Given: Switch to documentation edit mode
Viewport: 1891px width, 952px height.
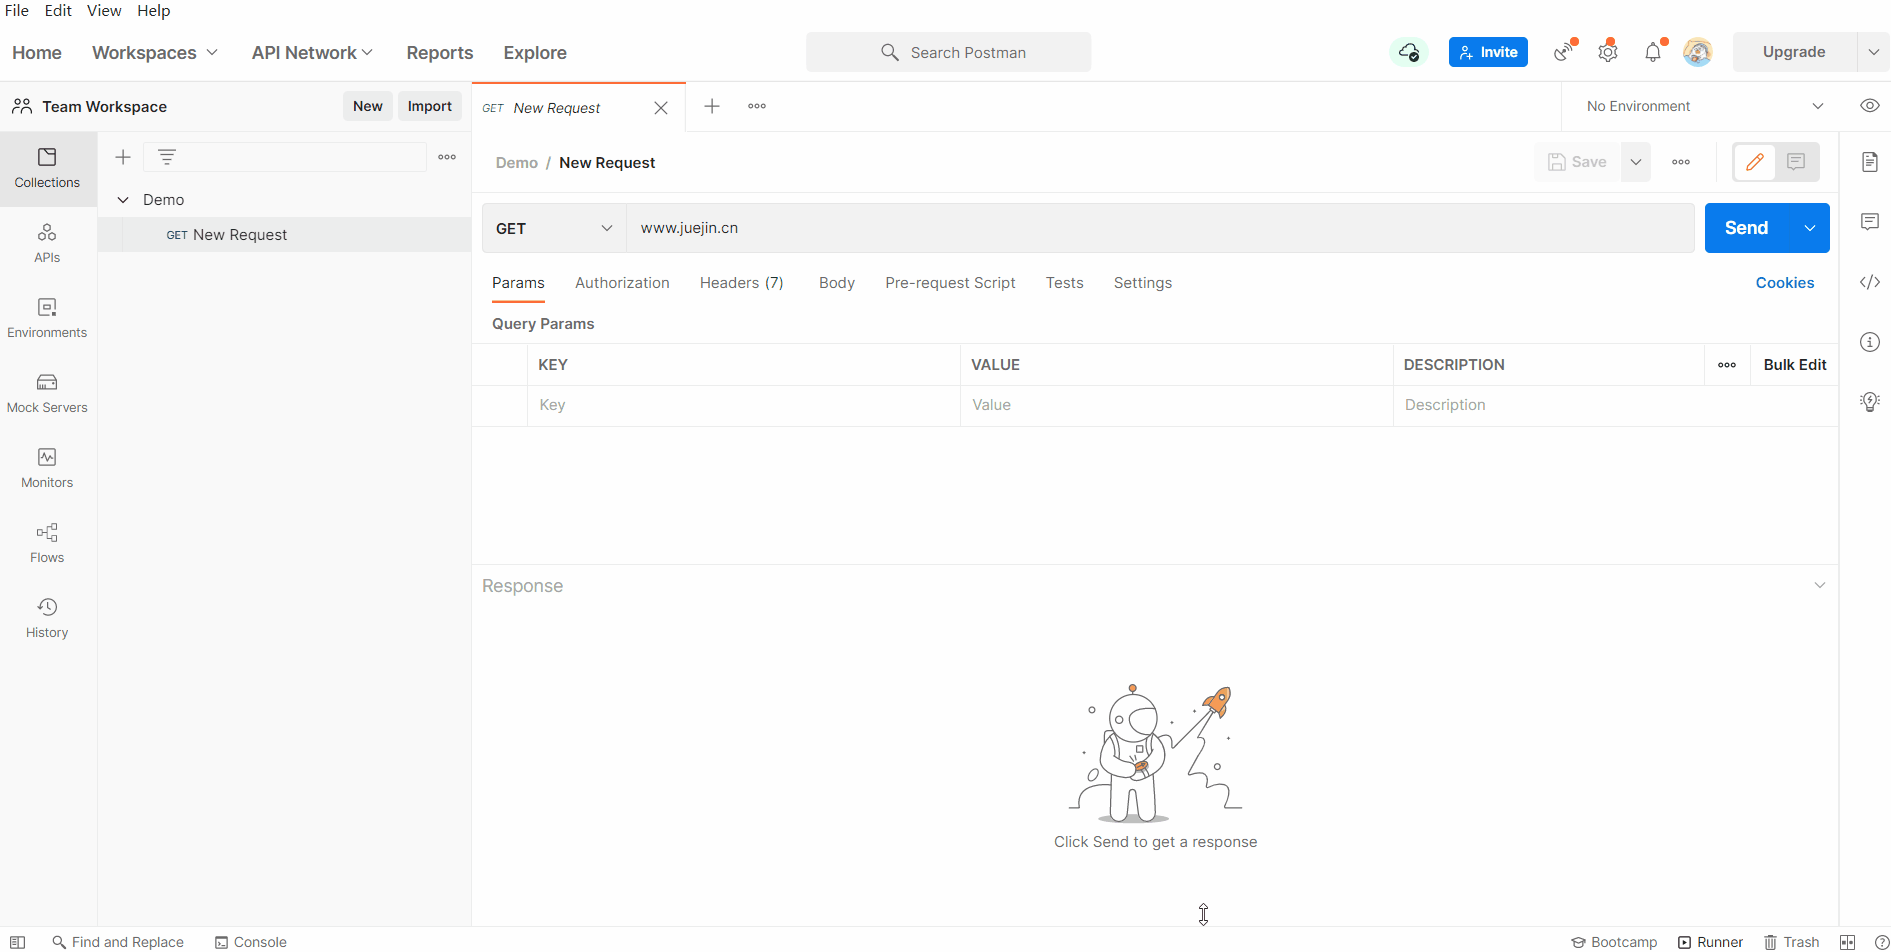Looking at the screenshot, I should click(x=1755, y=161).
